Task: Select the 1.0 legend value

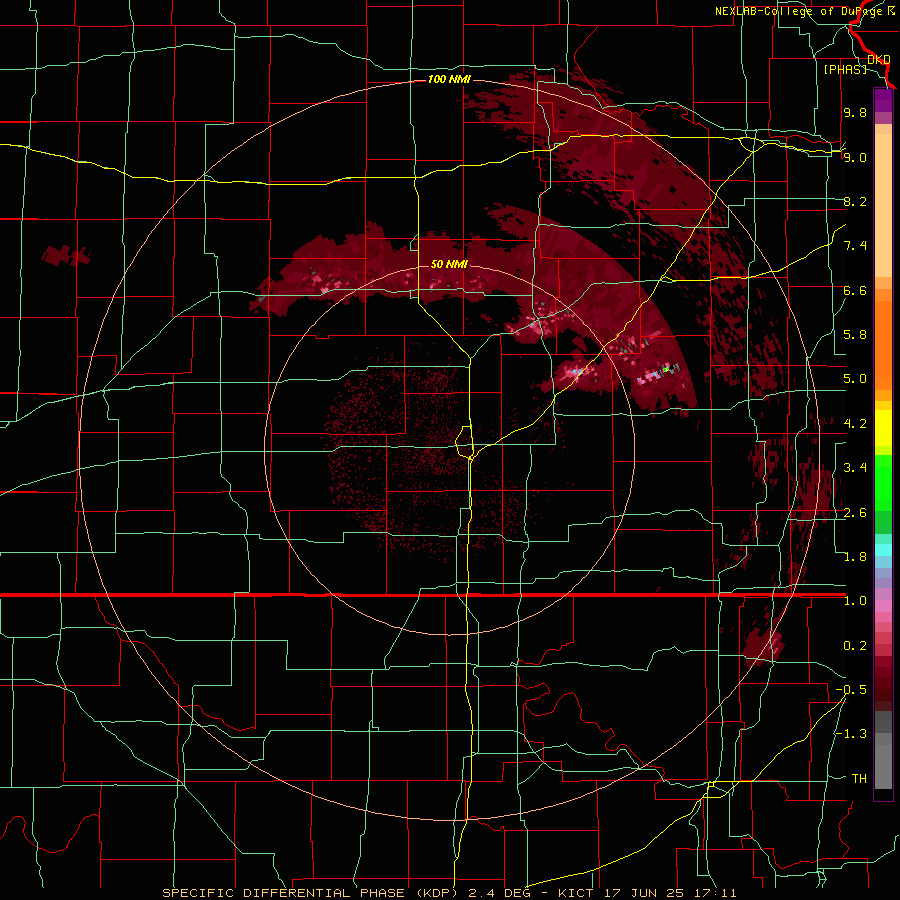Action: point(855,601)
